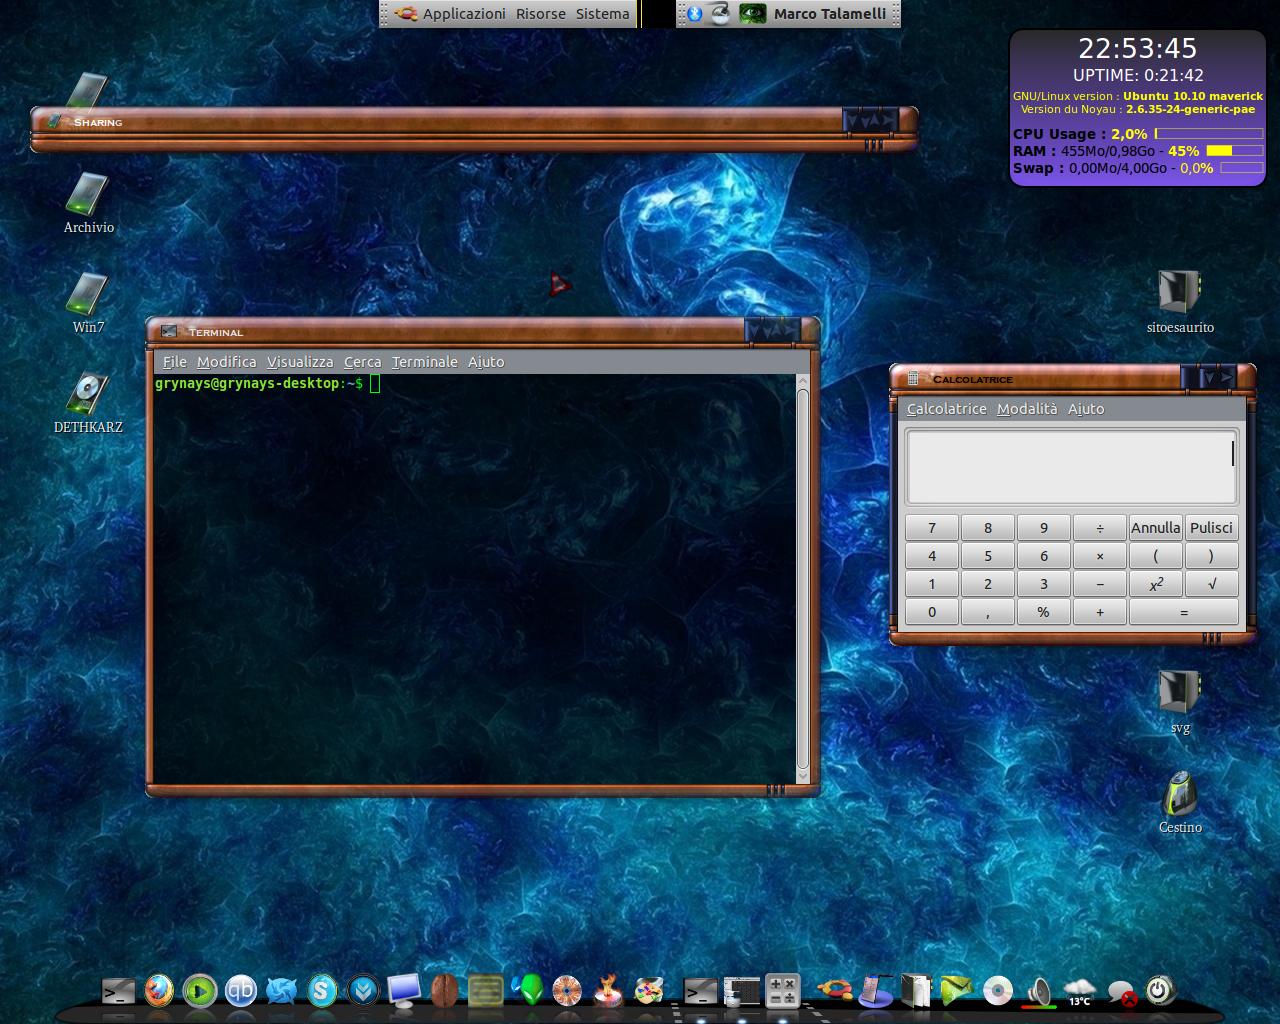This screenshot has width=1280, height=1024.
Task: Open Modalità menu in calculator
Action: coord(1027,409)
